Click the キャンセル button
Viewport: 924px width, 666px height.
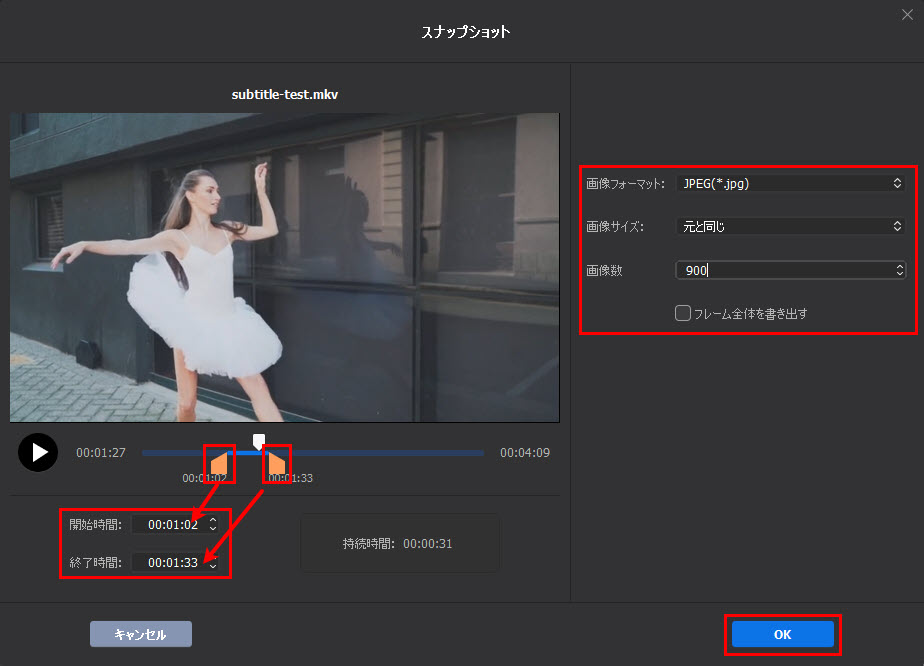click(x=141, y=634)
